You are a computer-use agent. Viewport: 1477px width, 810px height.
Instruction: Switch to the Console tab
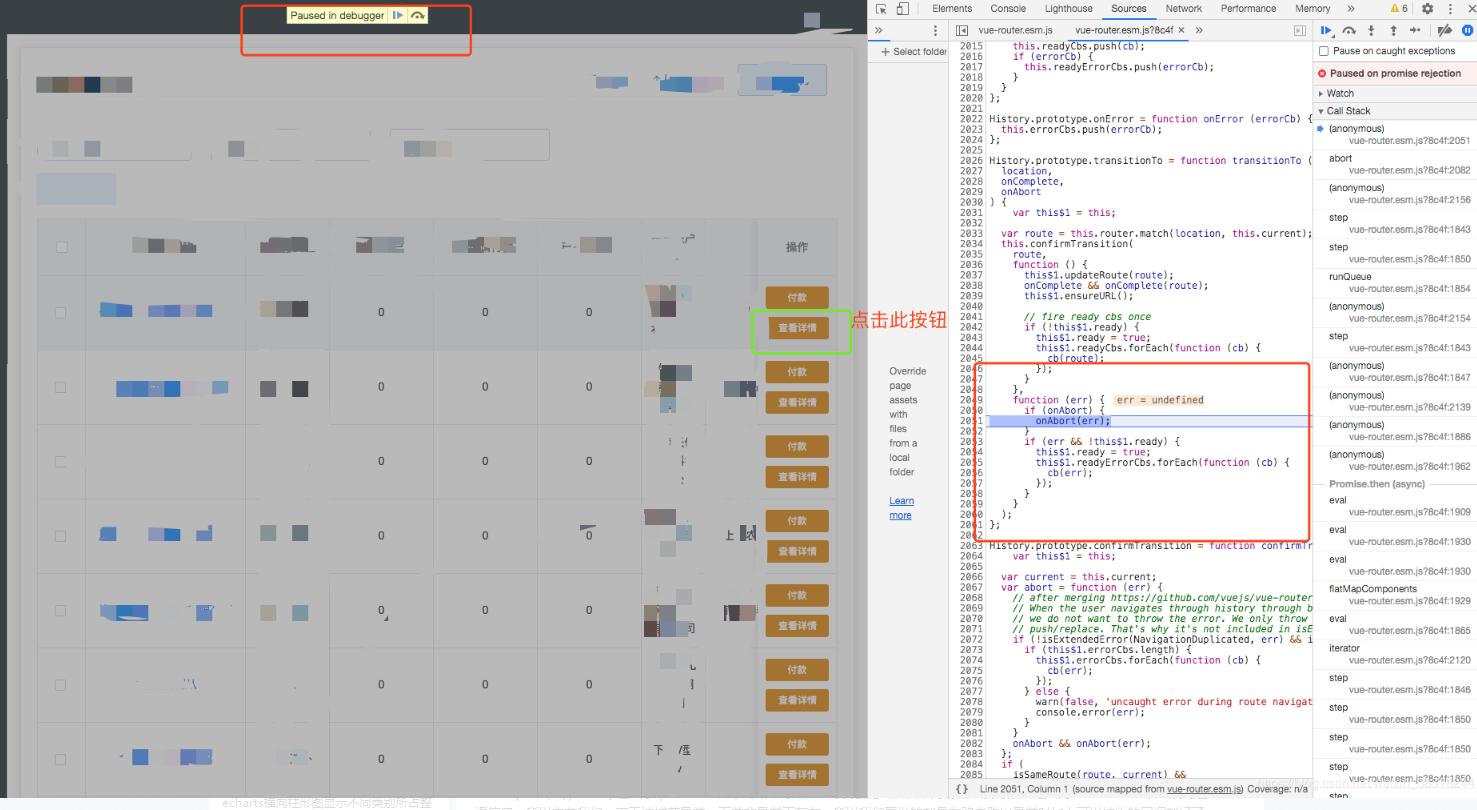pyautogui.click(x=1008, y=8)
